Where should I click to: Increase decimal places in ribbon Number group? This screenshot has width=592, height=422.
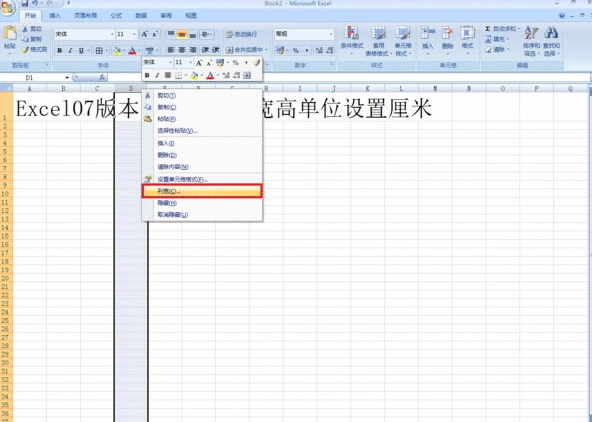coord(319,50)
